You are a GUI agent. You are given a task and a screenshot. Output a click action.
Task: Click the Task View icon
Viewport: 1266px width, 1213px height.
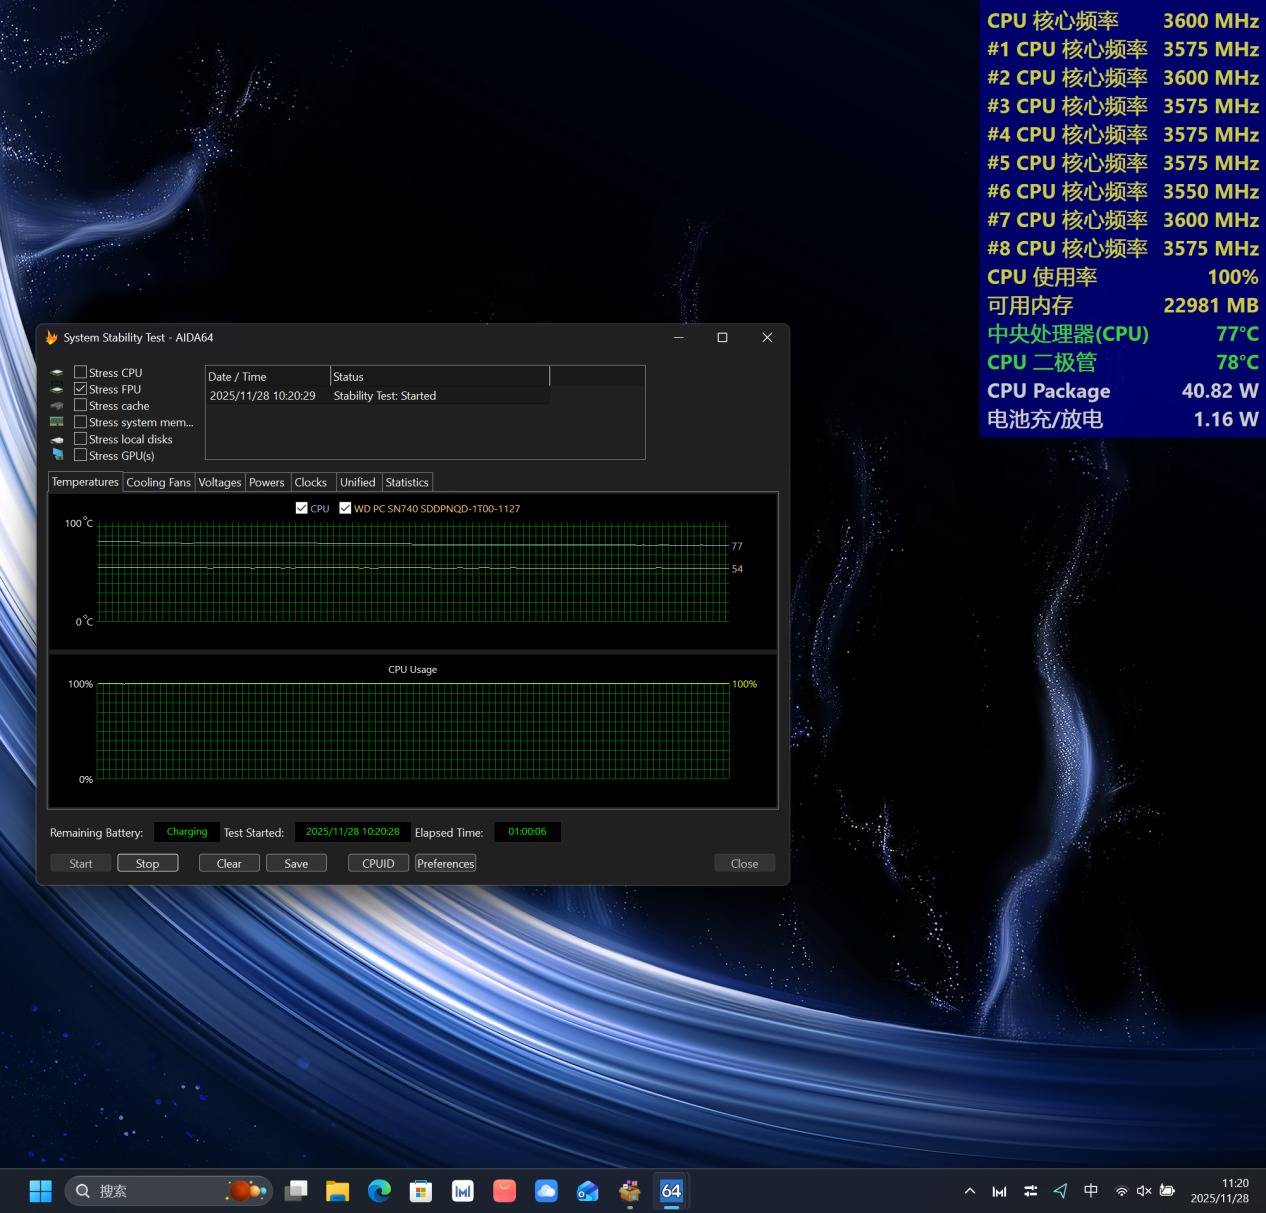click(296, 1190)
